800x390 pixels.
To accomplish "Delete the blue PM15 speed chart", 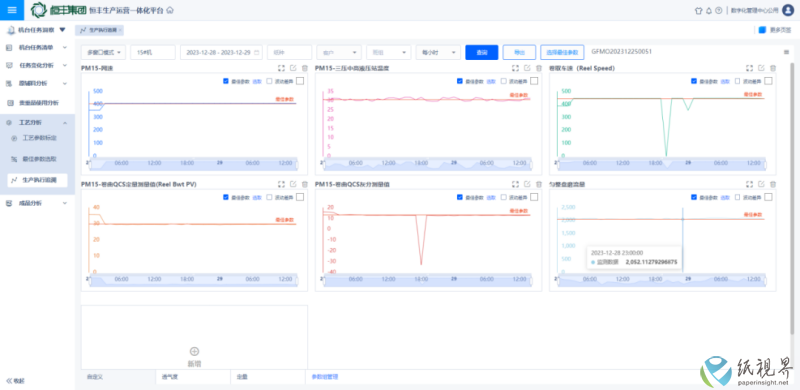I will [x=305, y=68].
